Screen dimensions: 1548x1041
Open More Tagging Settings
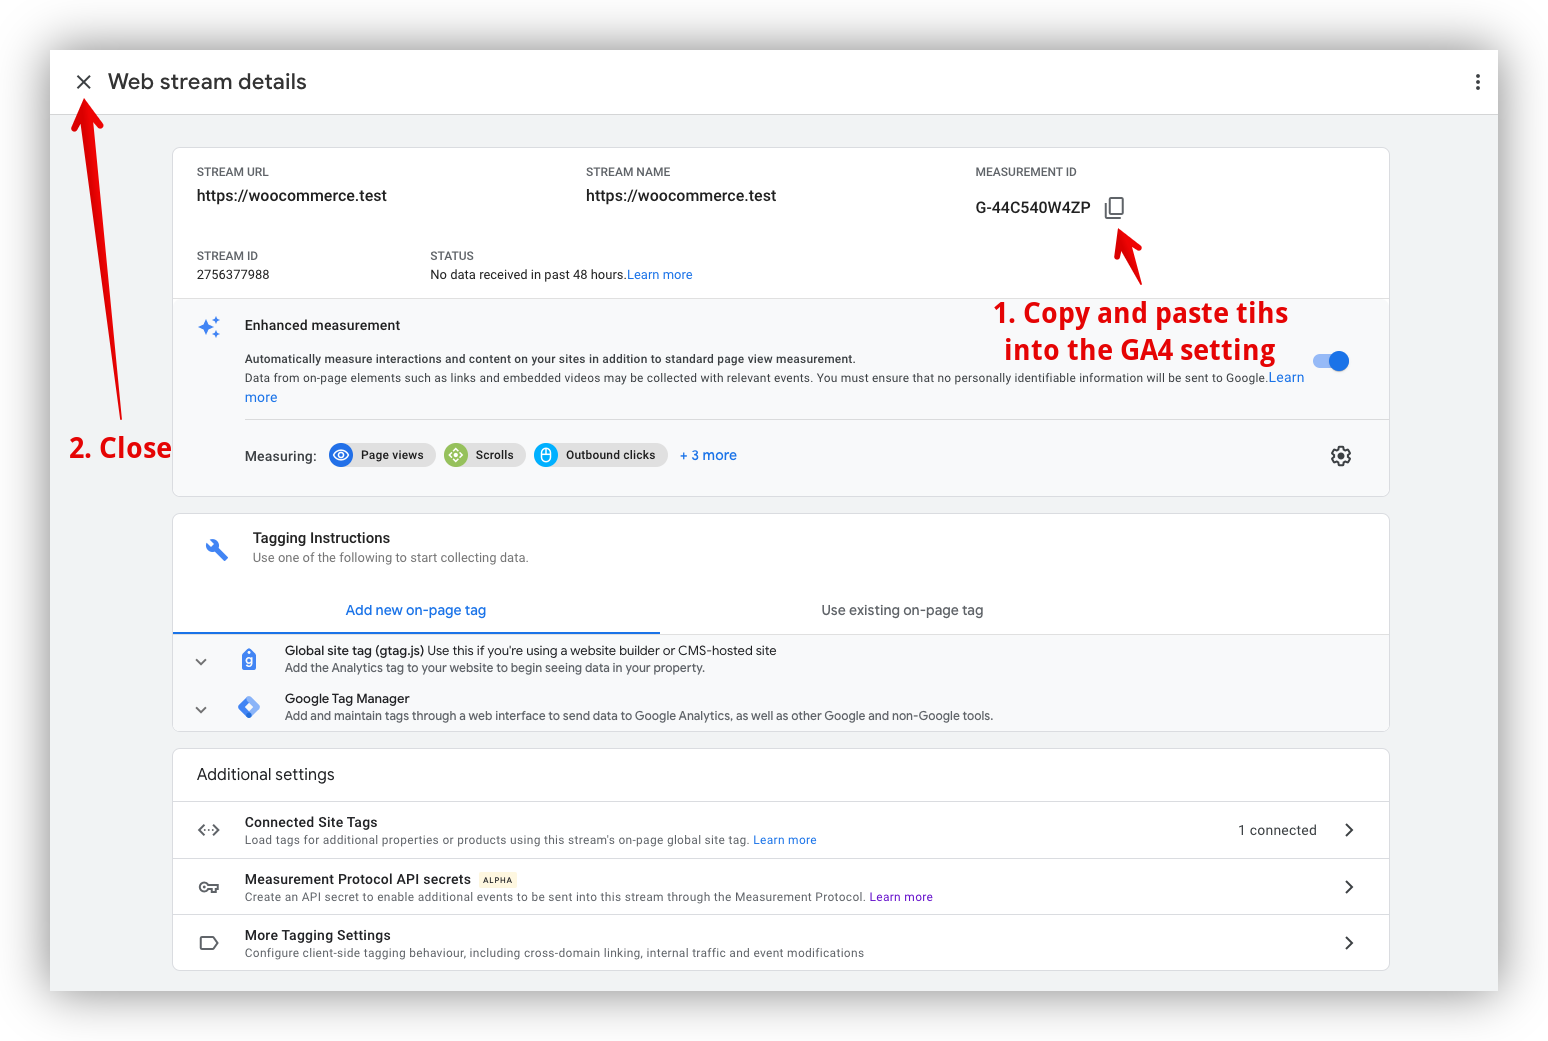[x=1349, y=943]
